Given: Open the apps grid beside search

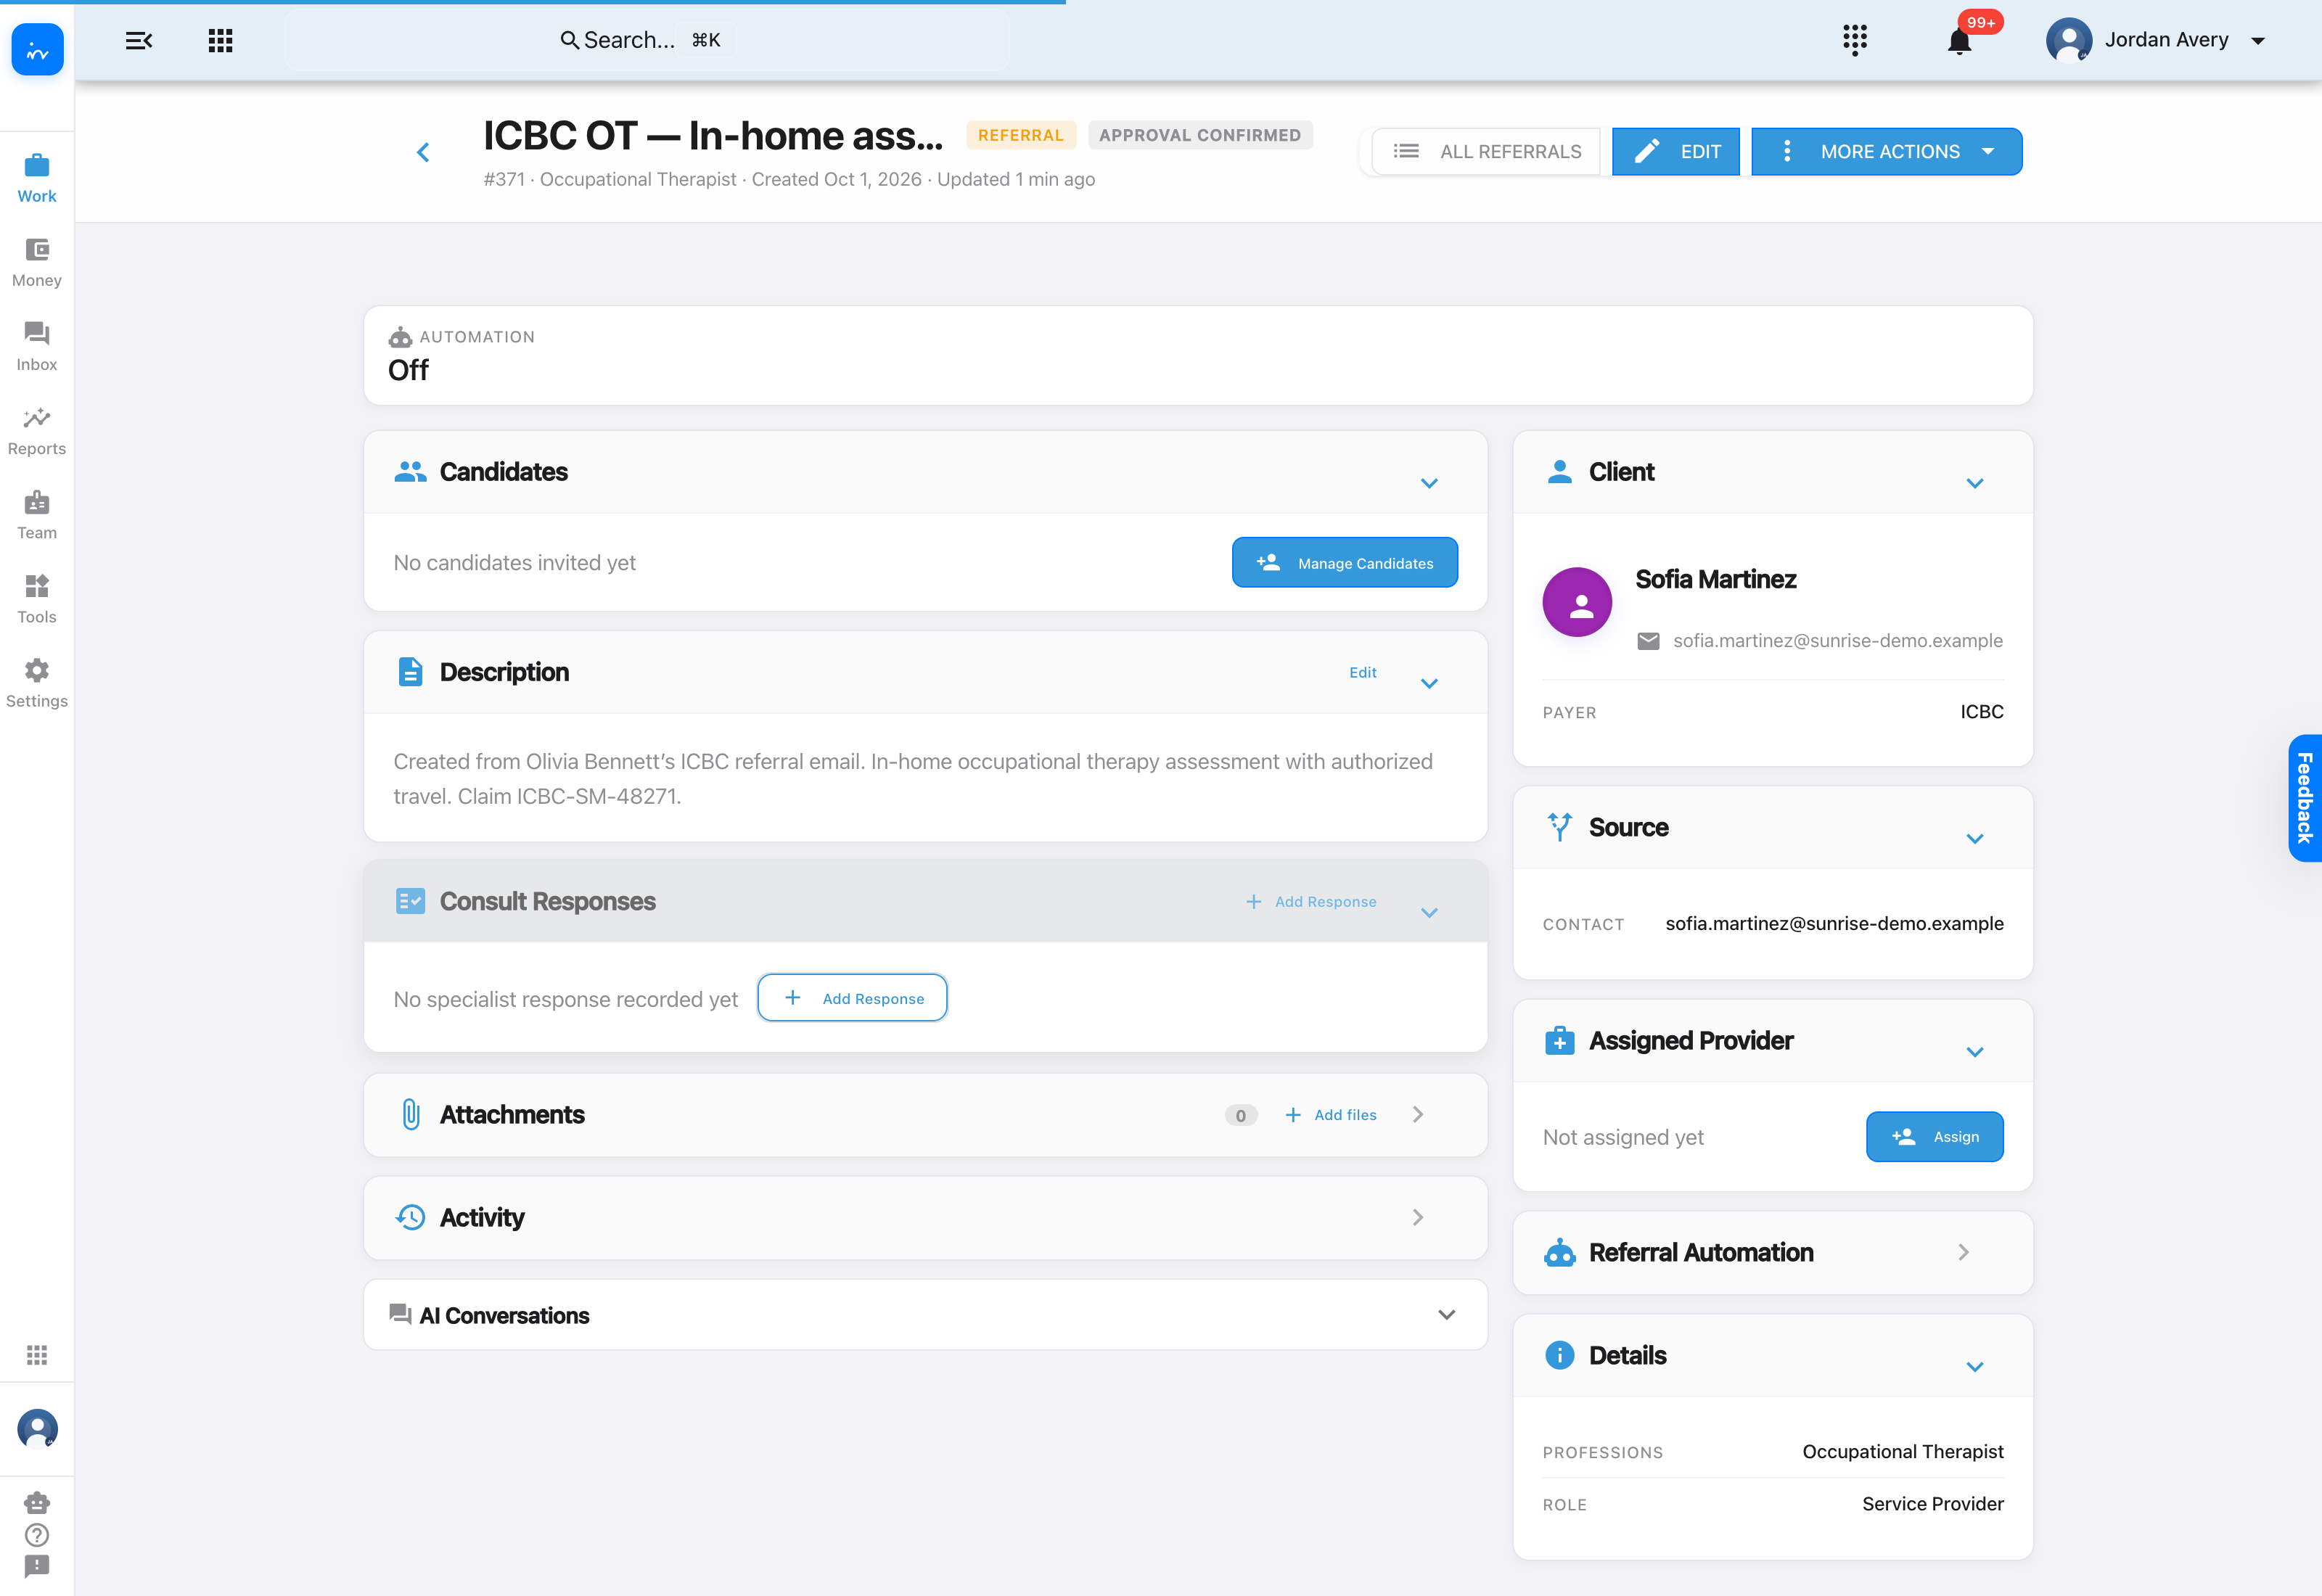Looking at the screenshot, I should click(220, 40).
